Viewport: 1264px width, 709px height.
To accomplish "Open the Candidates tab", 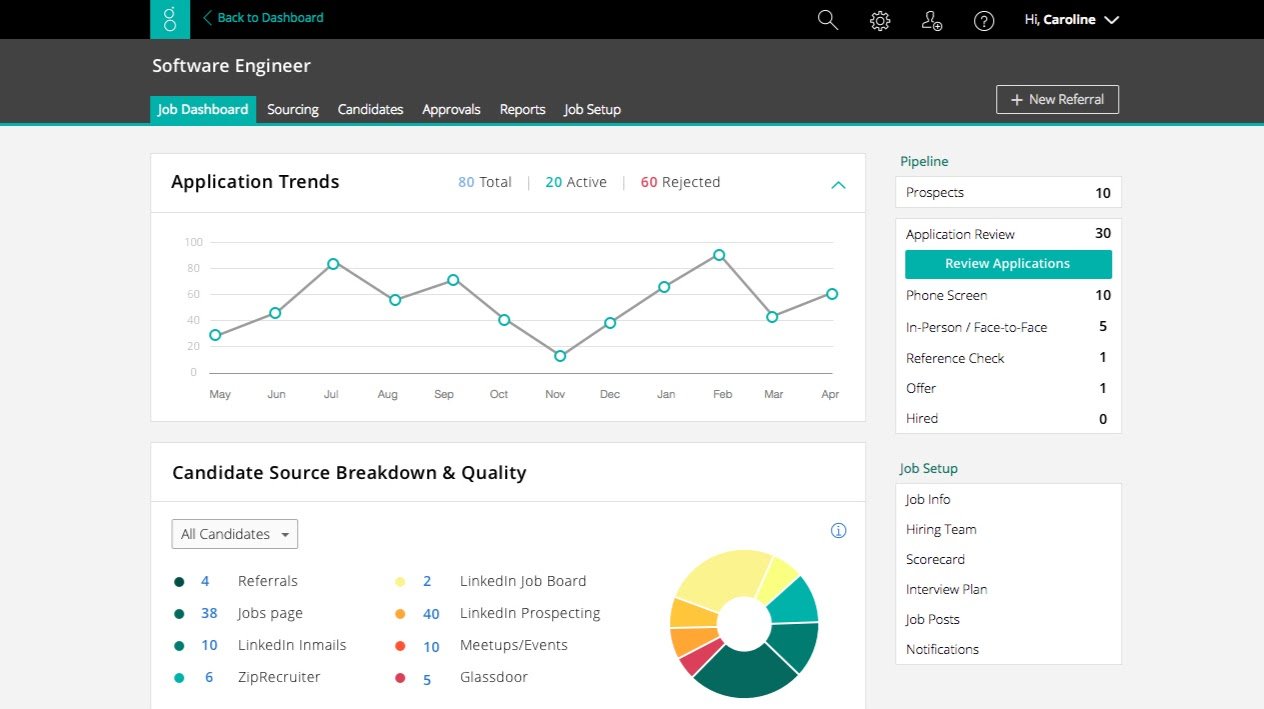I will 370,110.
